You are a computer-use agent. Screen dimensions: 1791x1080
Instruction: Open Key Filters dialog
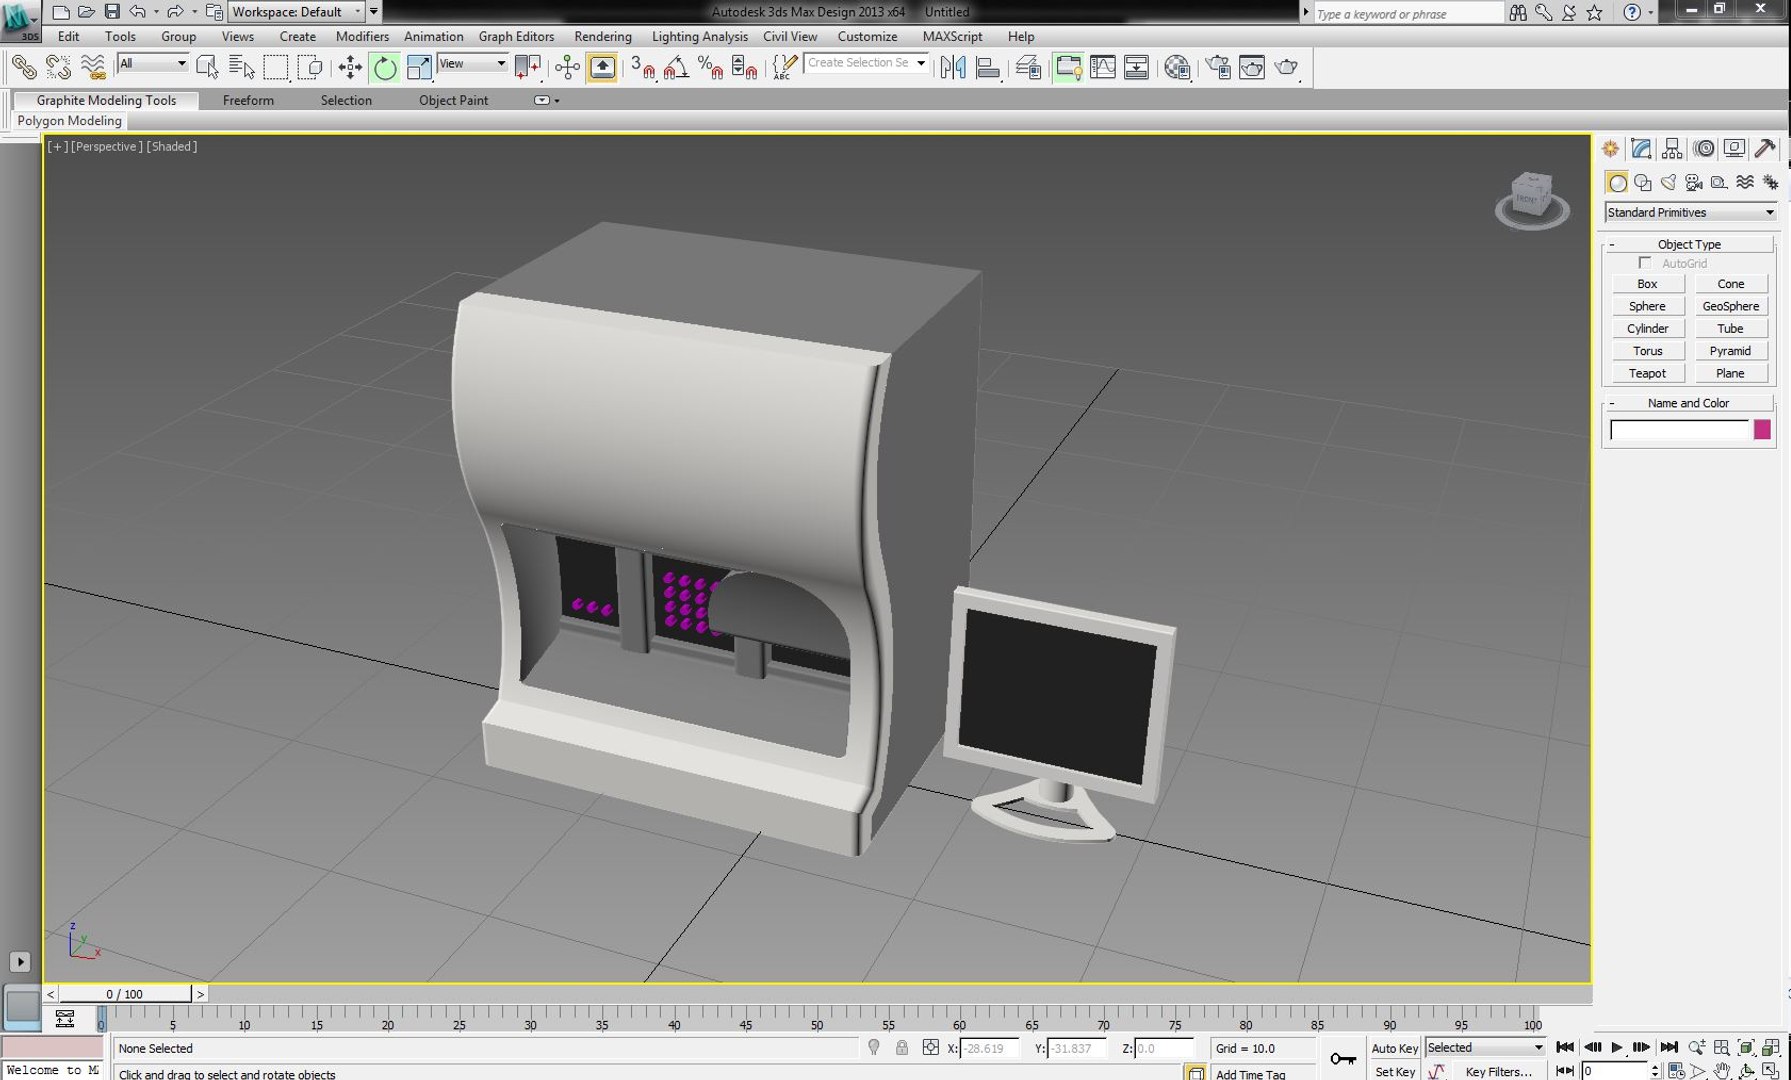point(1498,1071)
